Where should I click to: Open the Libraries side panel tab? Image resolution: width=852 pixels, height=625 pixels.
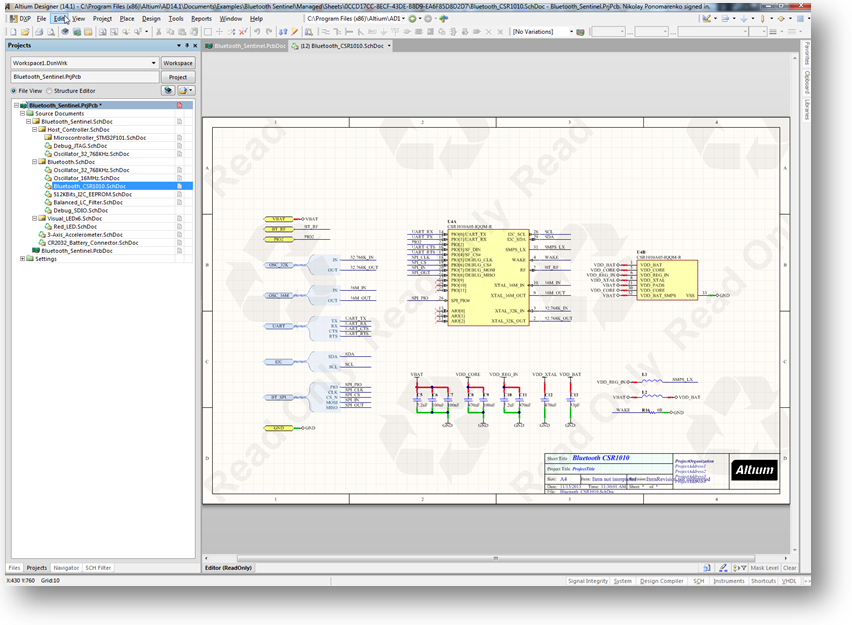point(807,109)
